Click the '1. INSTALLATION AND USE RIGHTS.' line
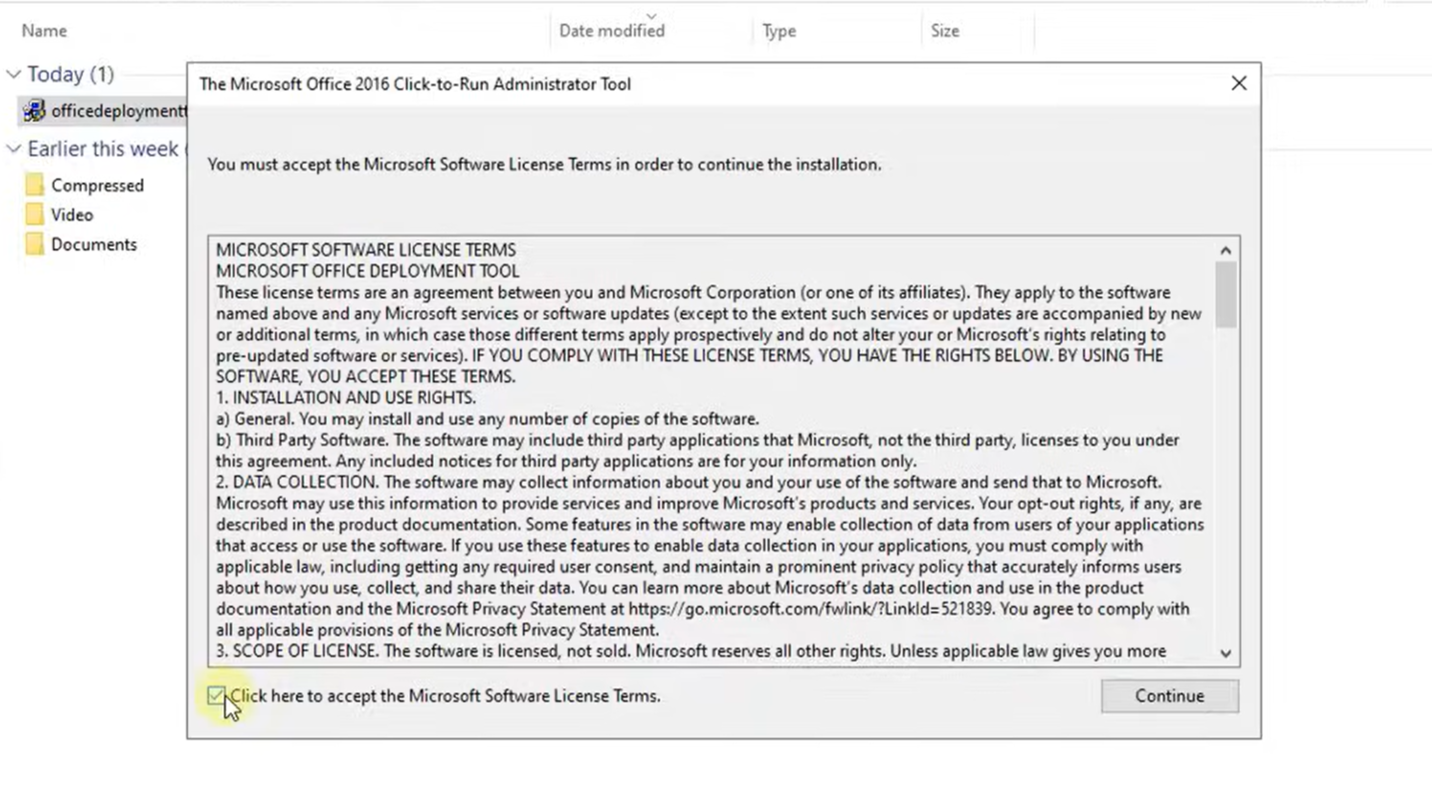Image resolution: width=1432 pixels, height=805 pixels. tap(346, 397)
